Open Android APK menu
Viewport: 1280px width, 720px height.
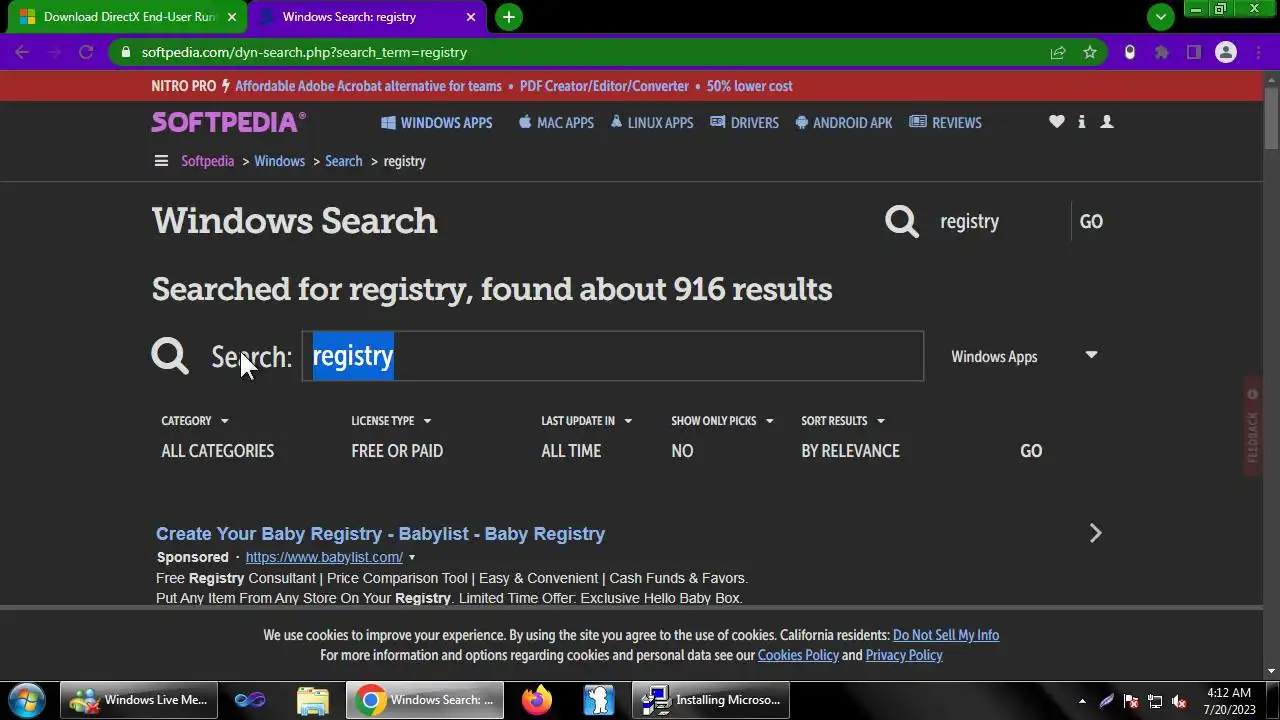click(844, 123)
